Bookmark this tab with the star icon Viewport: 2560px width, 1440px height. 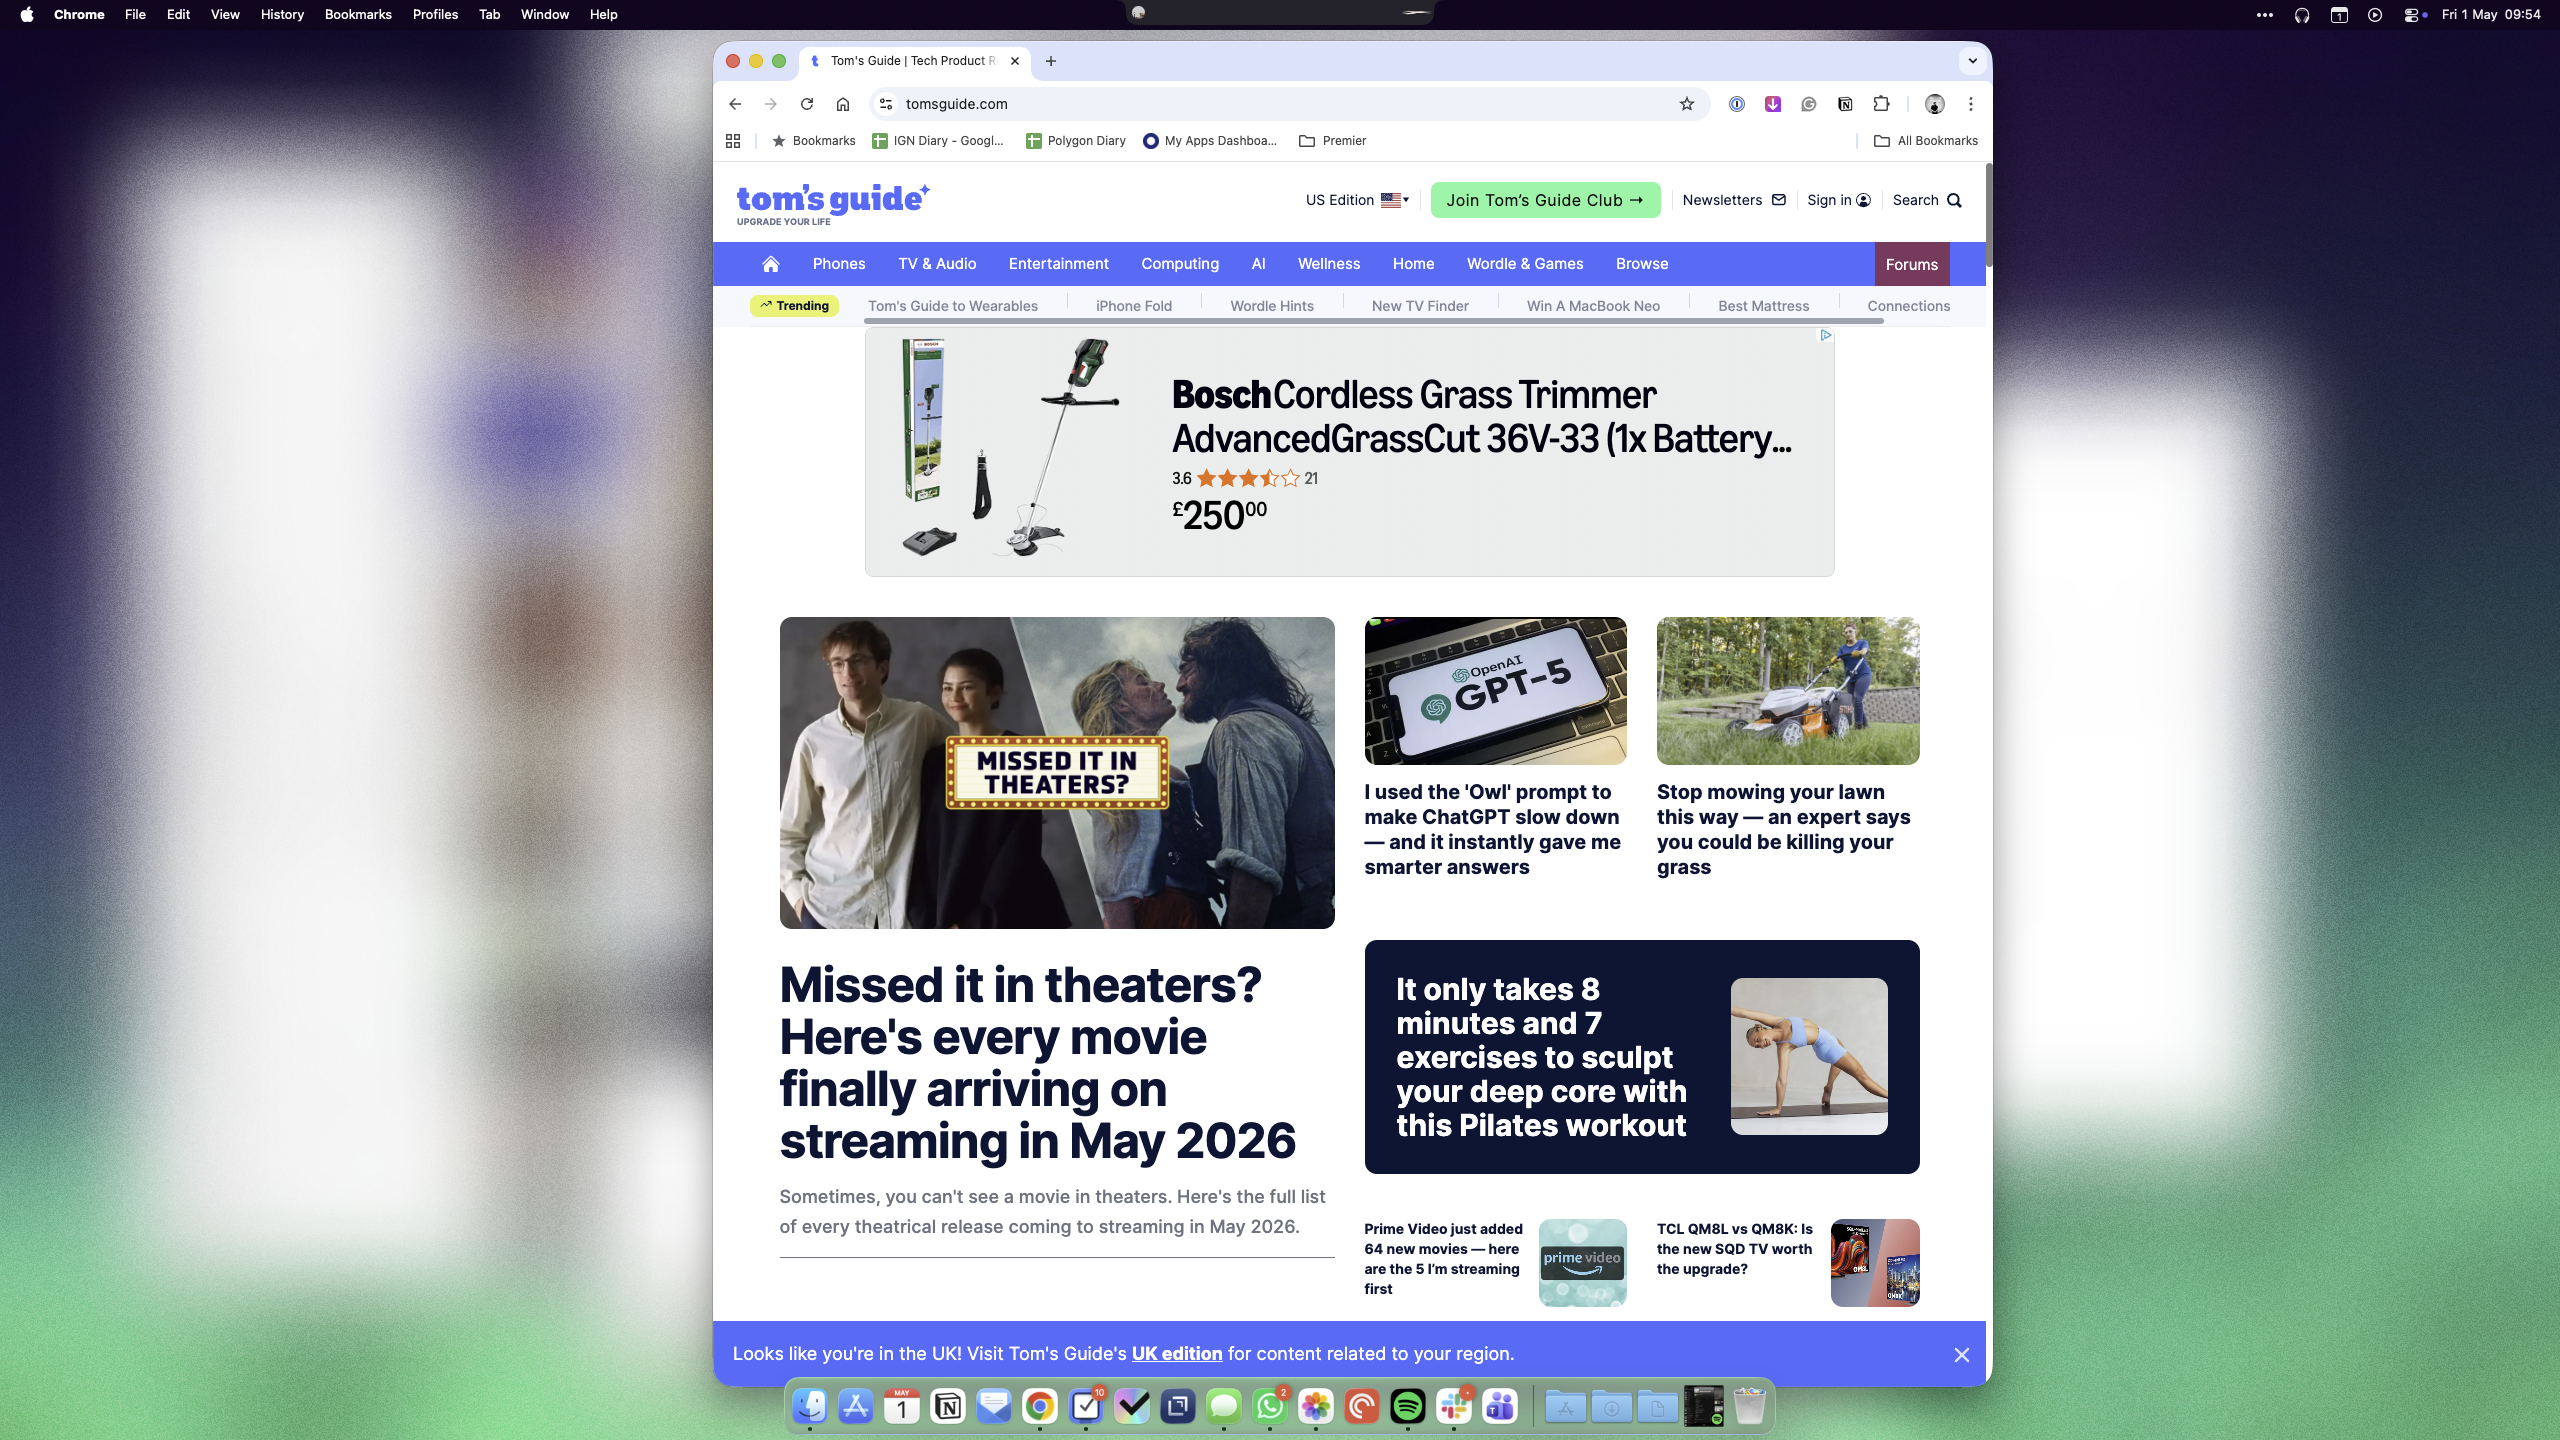1687,104
